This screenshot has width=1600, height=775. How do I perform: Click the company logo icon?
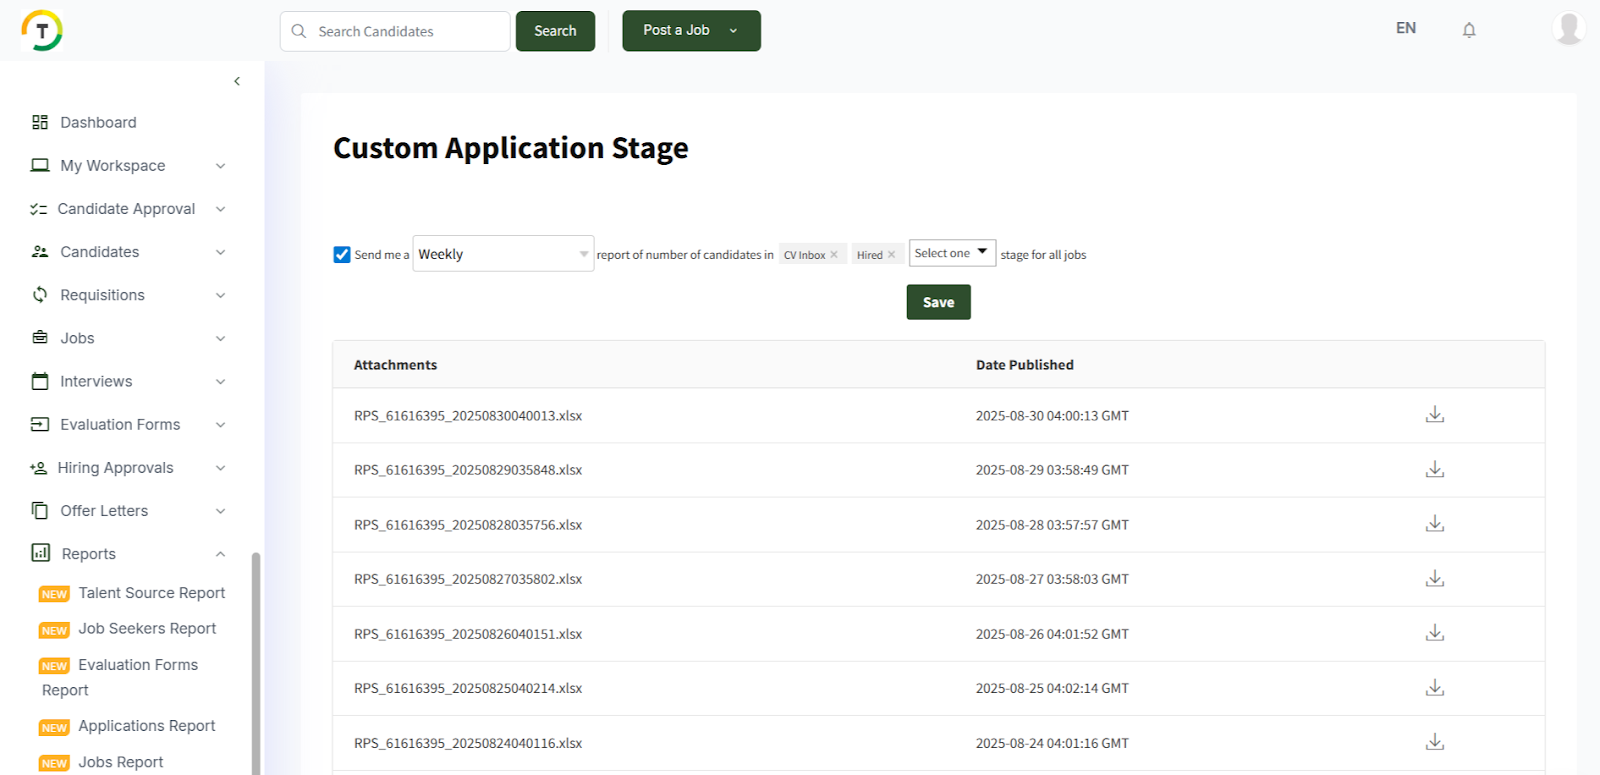click(42, 31)
